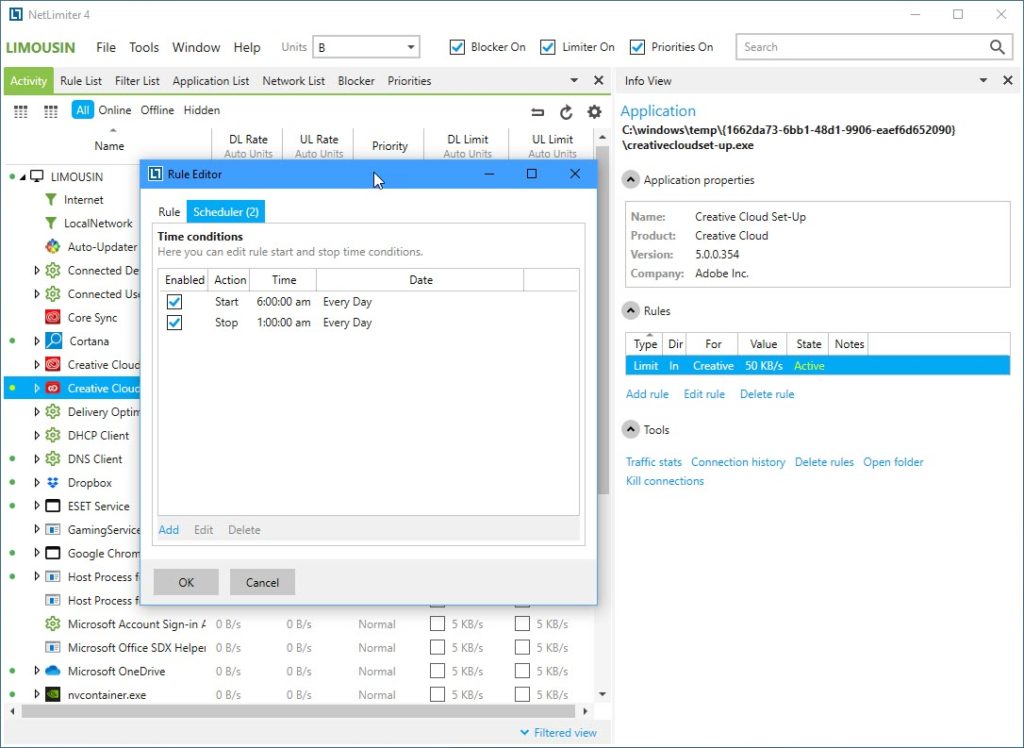Open the Tools menu
The height and width of the screenshot is (748, 1024).
(144, 47)
